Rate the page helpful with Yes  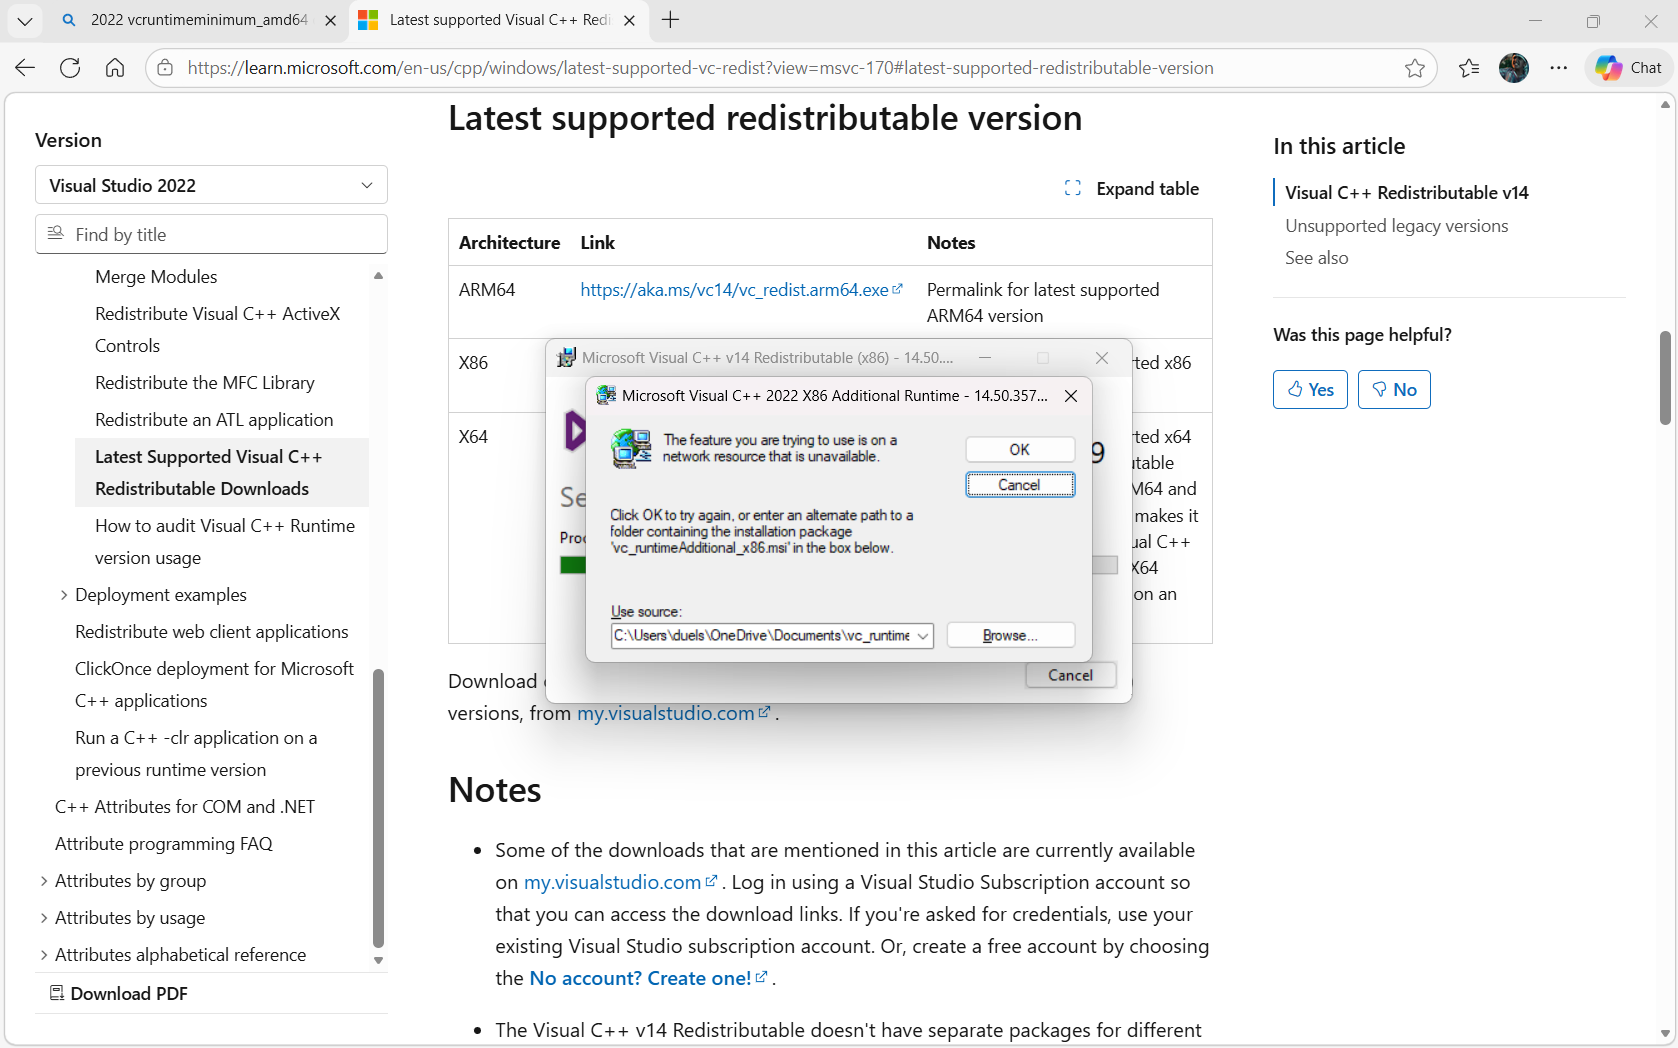coord(1310,390)
